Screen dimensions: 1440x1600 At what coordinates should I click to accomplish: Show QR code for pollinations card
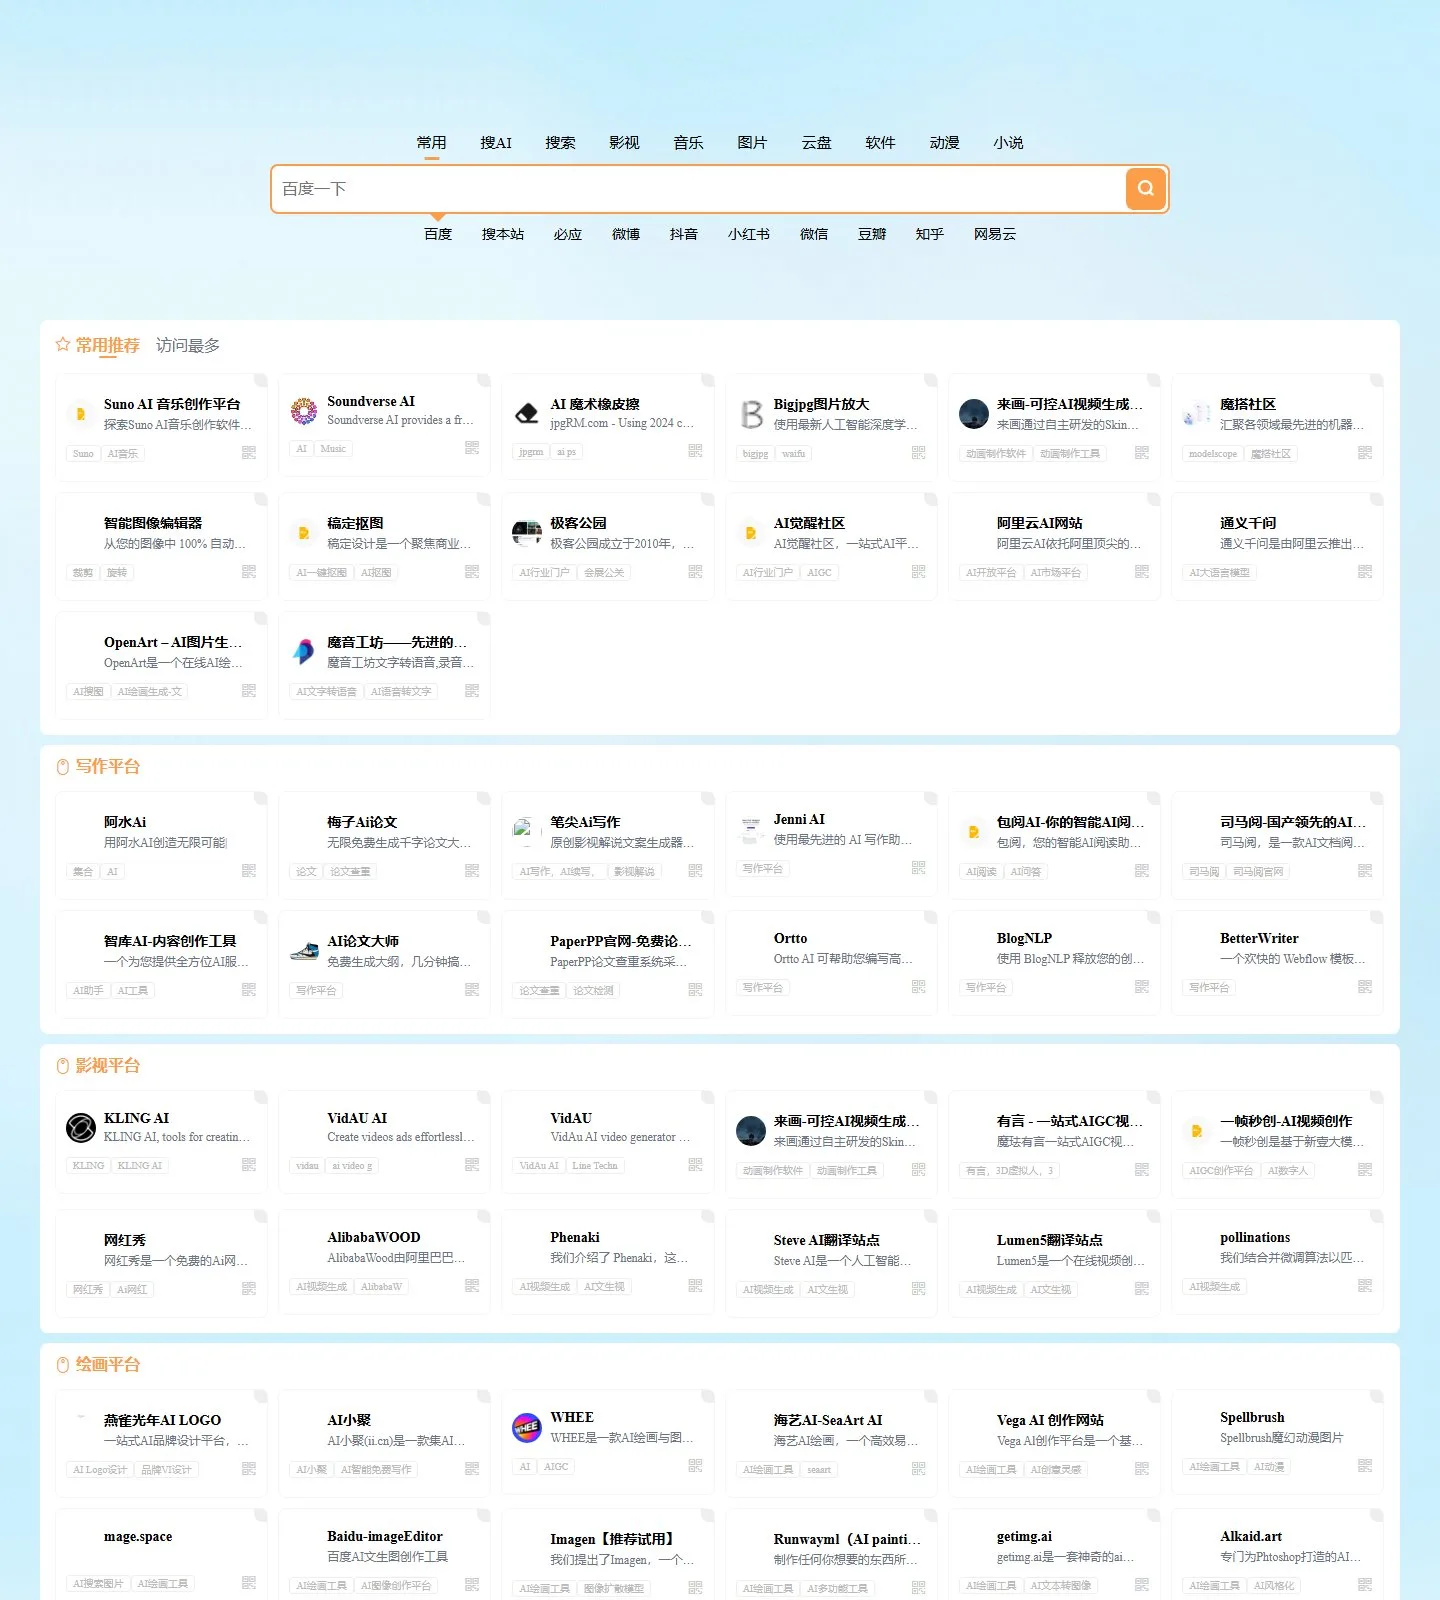point(1365,1285)
